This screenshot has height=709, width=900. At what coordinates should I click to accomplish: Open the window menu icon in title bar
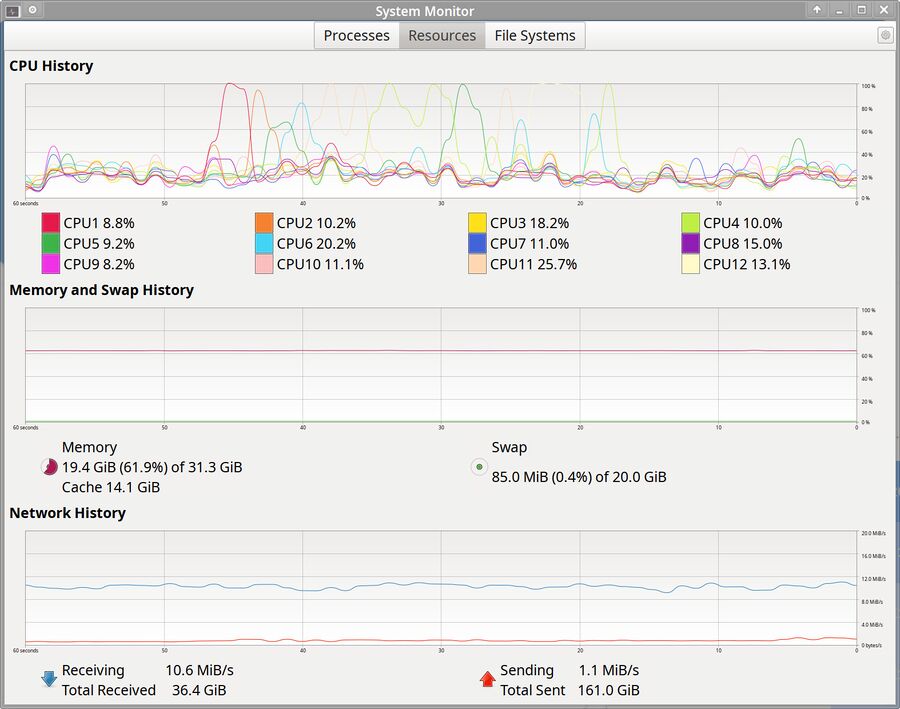pos(12,10)
